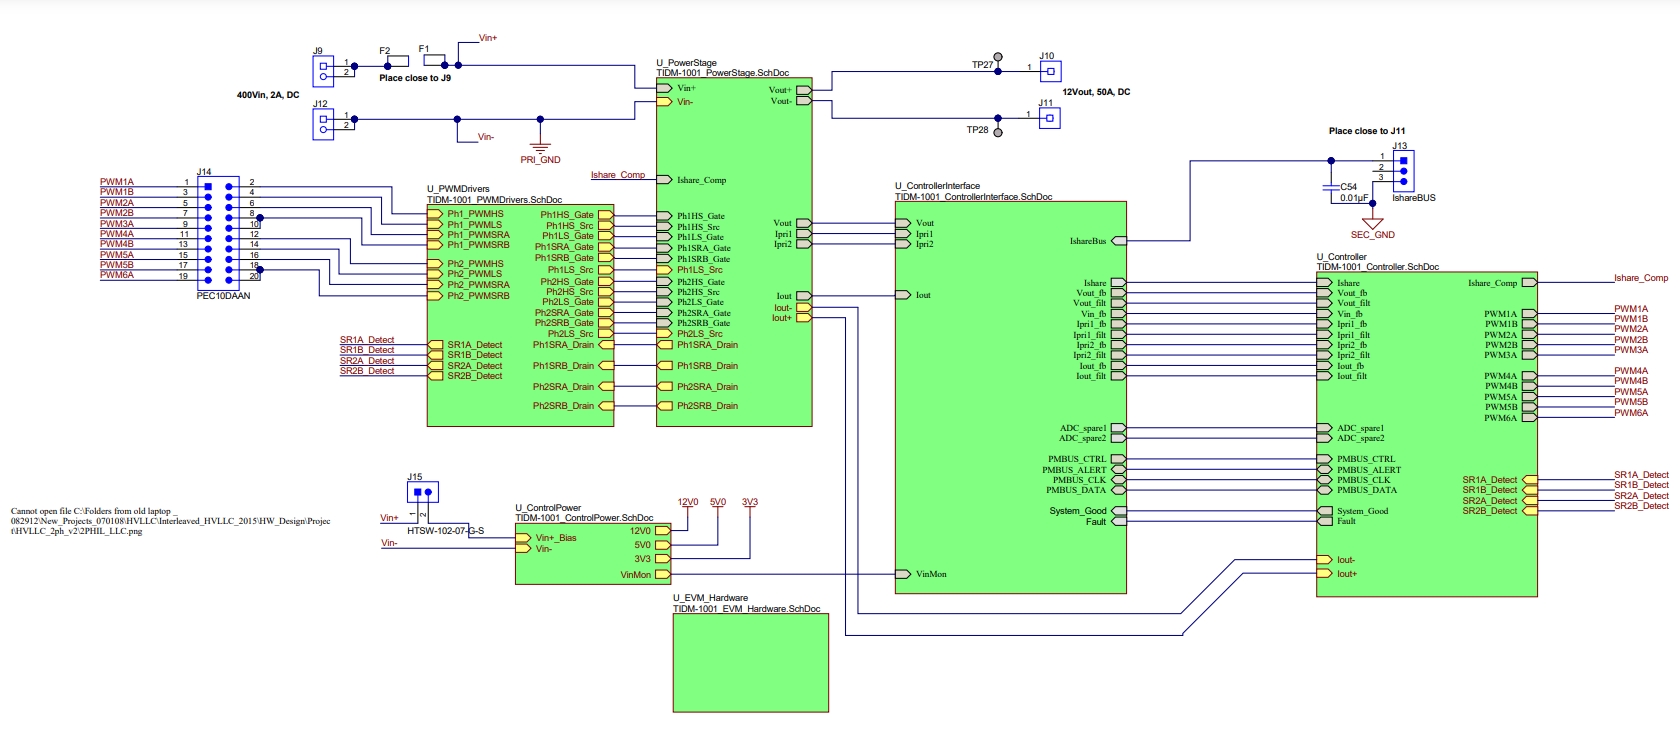Select the J9 input connector symbol
The image size is (1680, 732).
tap(323, 69)
